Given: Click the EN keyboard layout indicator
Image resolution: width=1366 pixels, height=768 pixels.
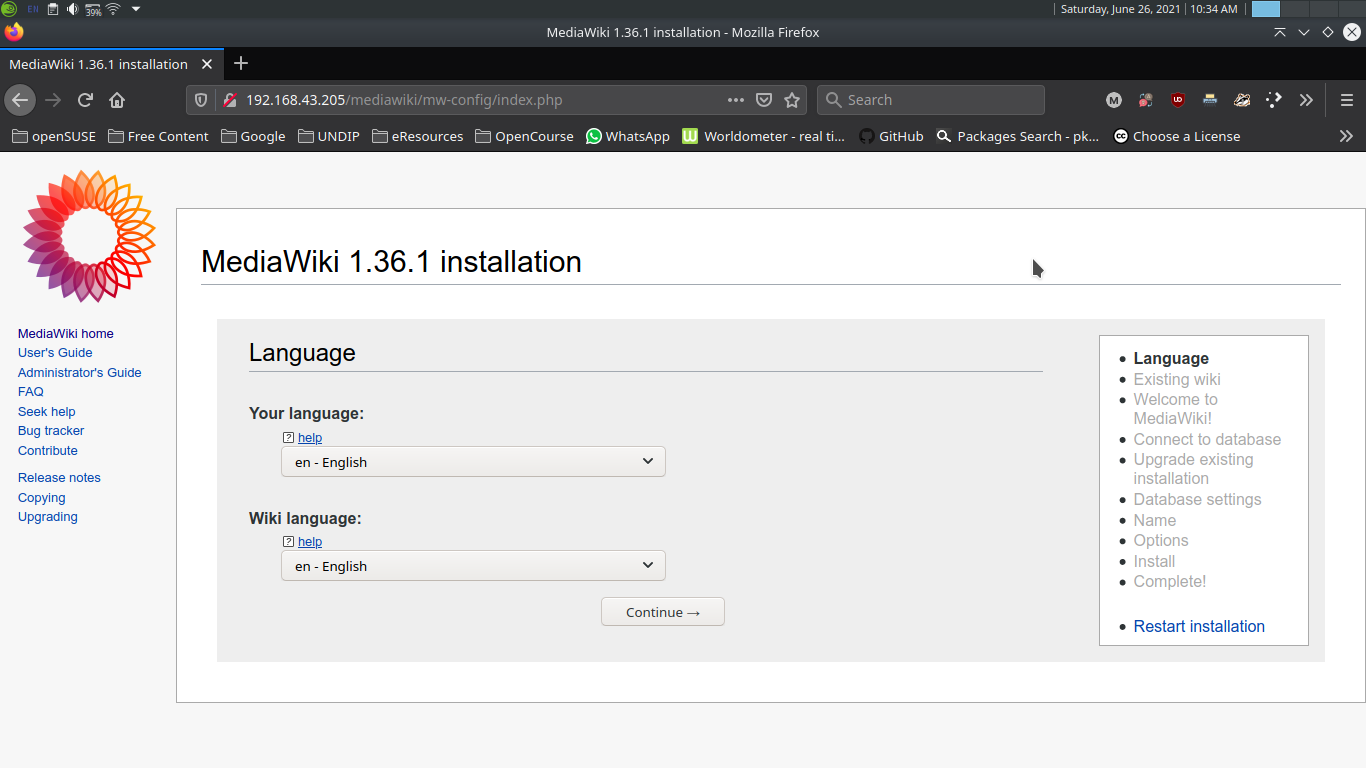Looking at the screenshot, I should tap(33, 9).
